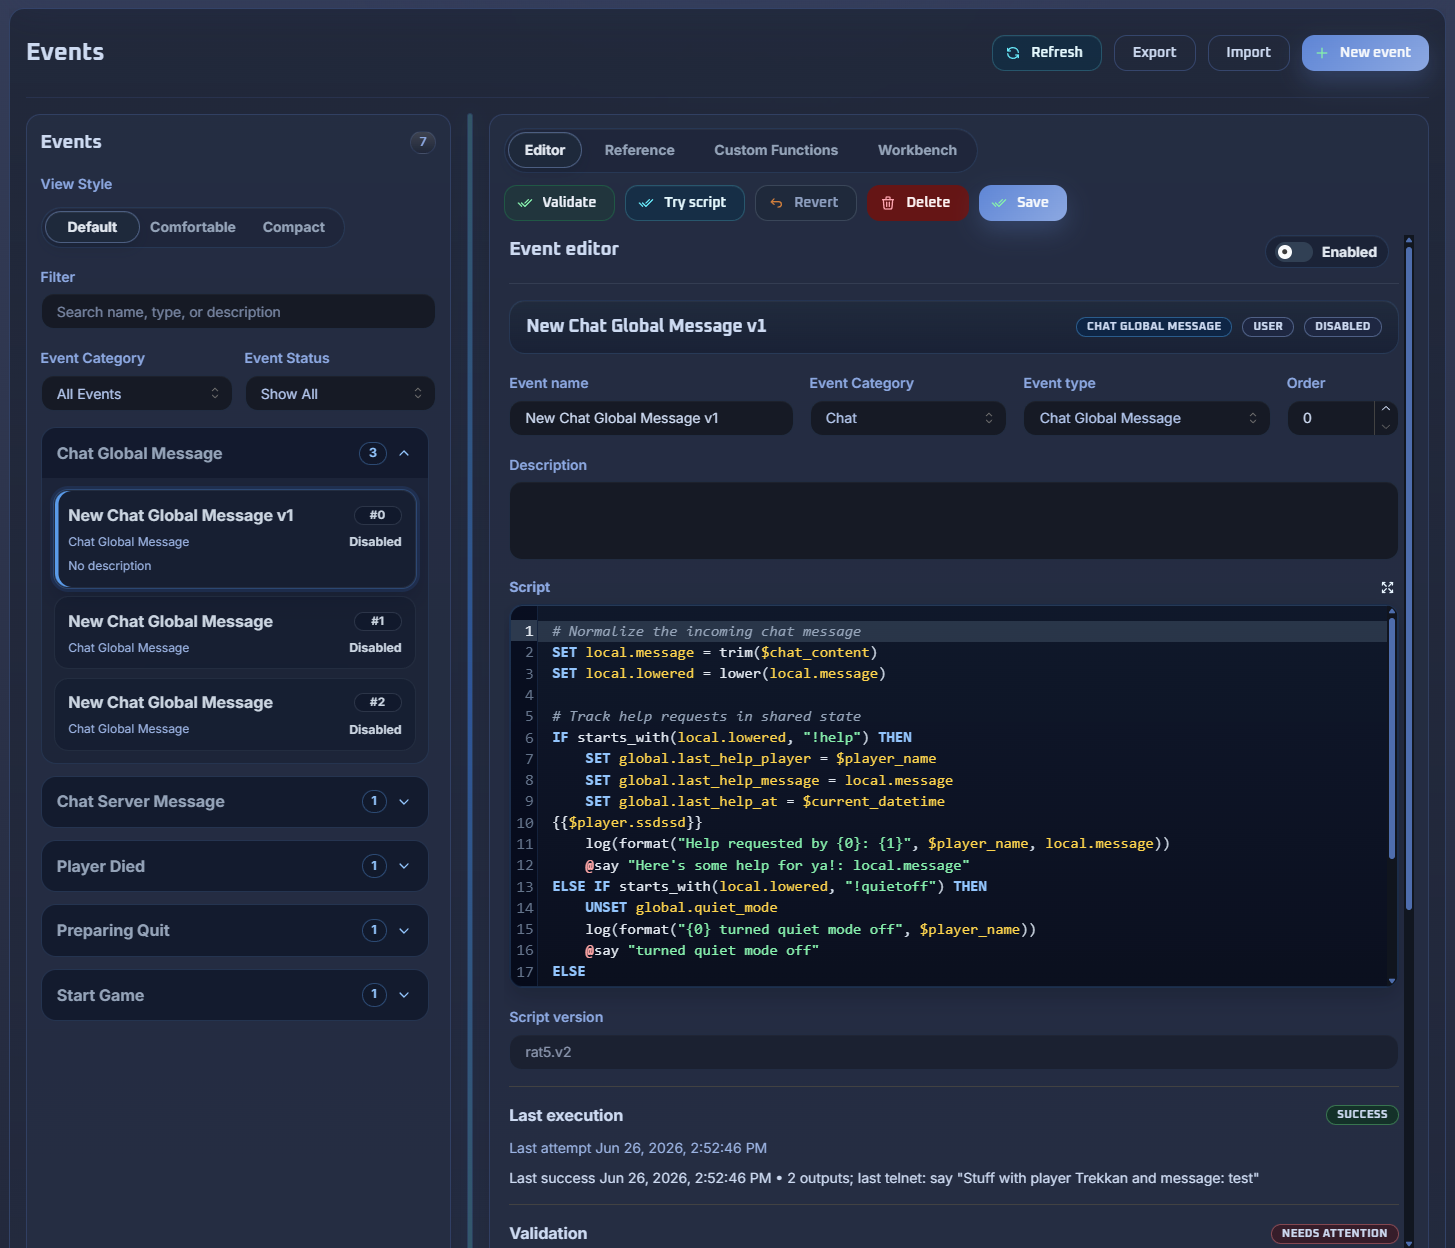Click the event editor panel scrollbar
This screenshot has width=1455, height=1248.
pyautogui.click(x=1409, y=578)
